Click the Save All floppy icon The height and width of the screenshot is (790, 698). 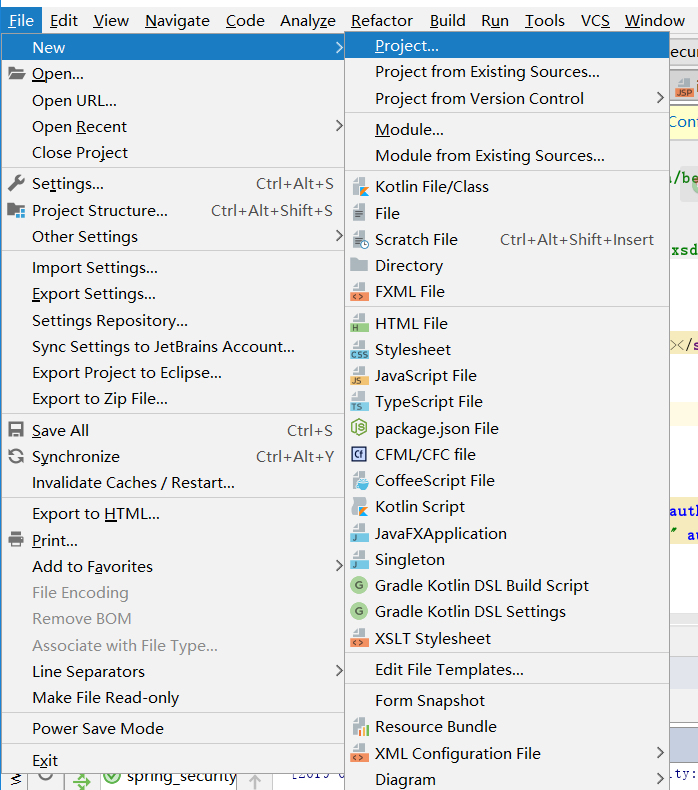point(16,430)
